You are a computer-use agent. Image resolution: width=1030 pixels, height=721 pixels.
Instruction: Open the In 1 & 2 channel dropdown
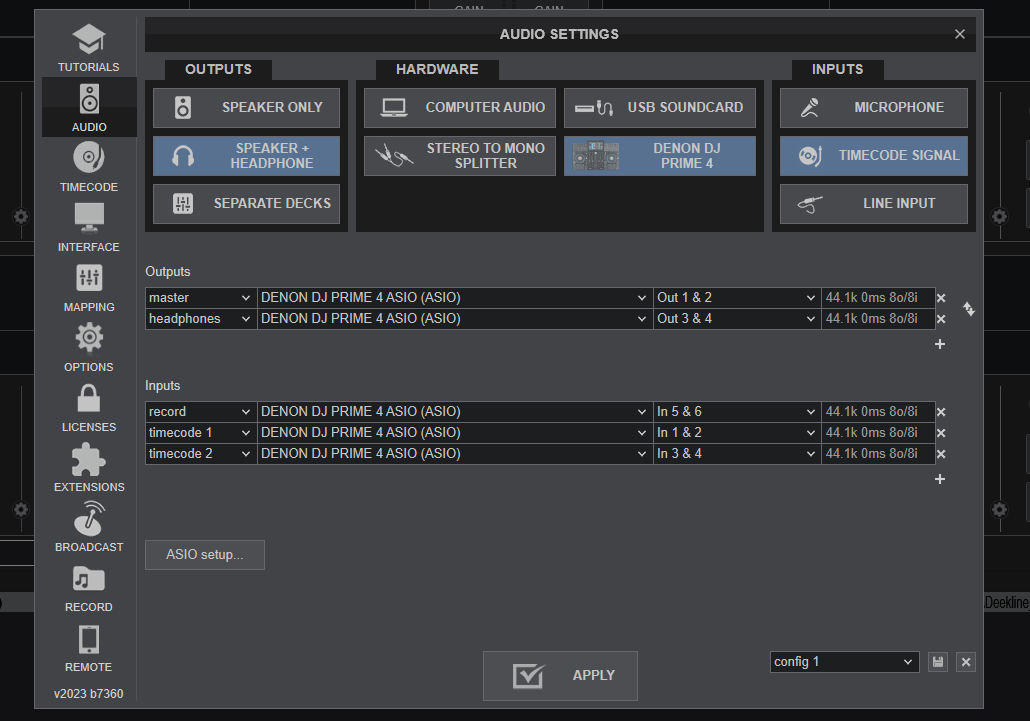(x=737, y=433)
